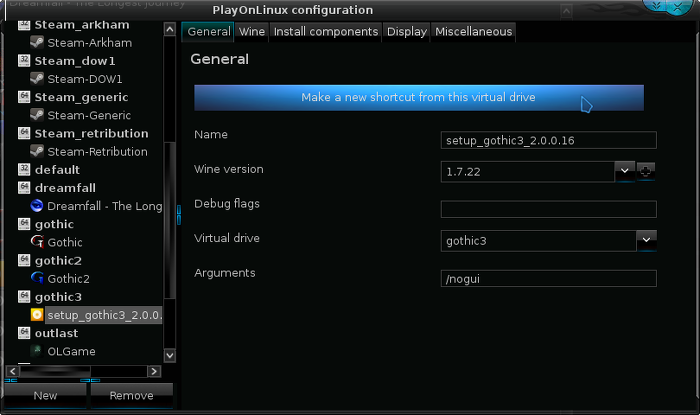Select the gothic3 virtual drive

58,297
